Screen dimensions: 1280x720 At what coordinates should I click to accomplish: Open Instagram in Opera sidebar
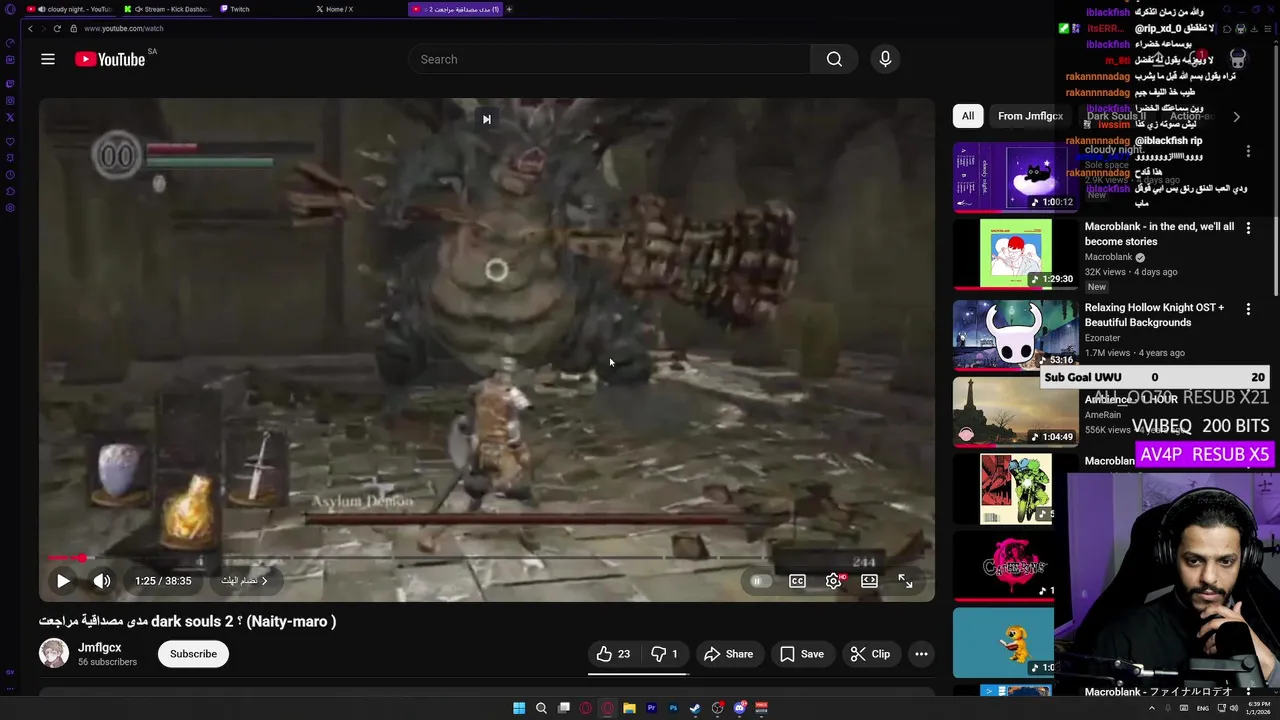tap(10, 100)
